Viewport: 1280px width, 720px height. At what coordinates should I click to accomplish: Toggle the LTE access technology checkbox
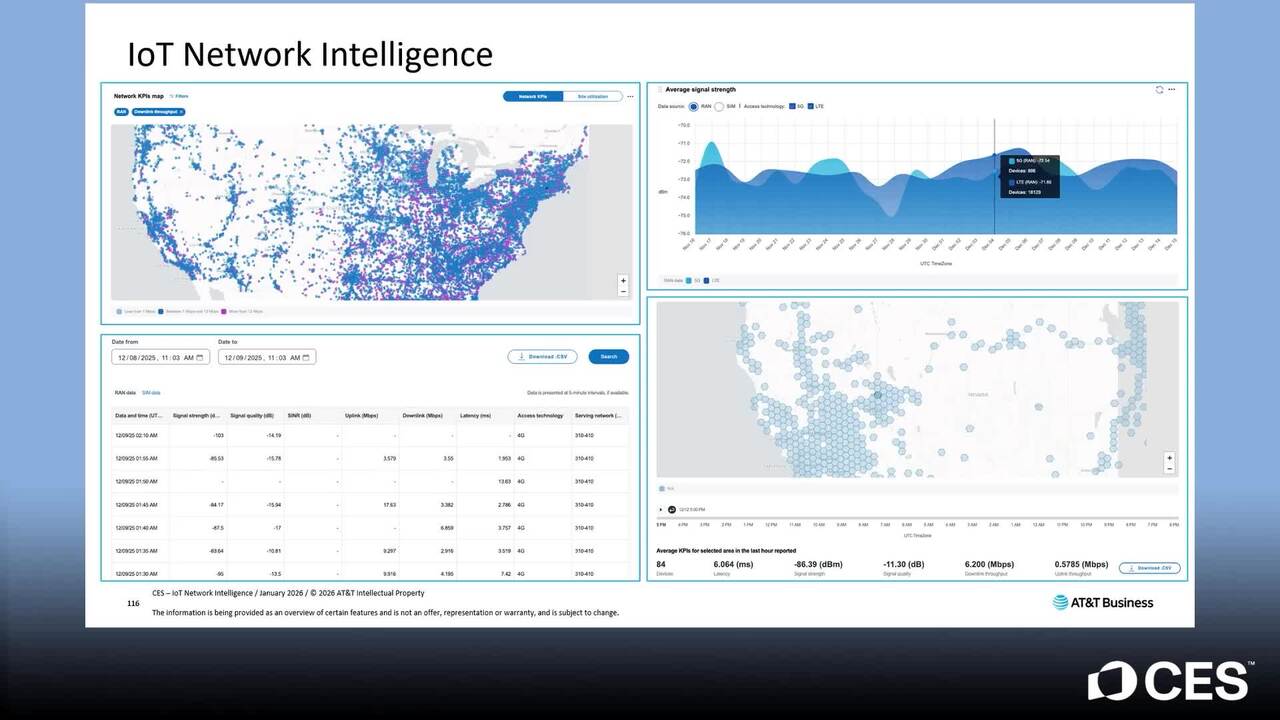click(x=811, y=106)
